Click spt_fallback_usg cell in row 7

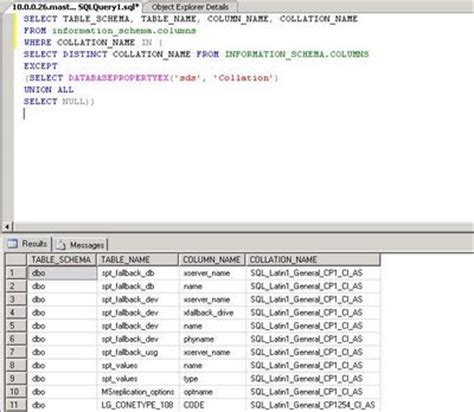(x=138, y=352)
